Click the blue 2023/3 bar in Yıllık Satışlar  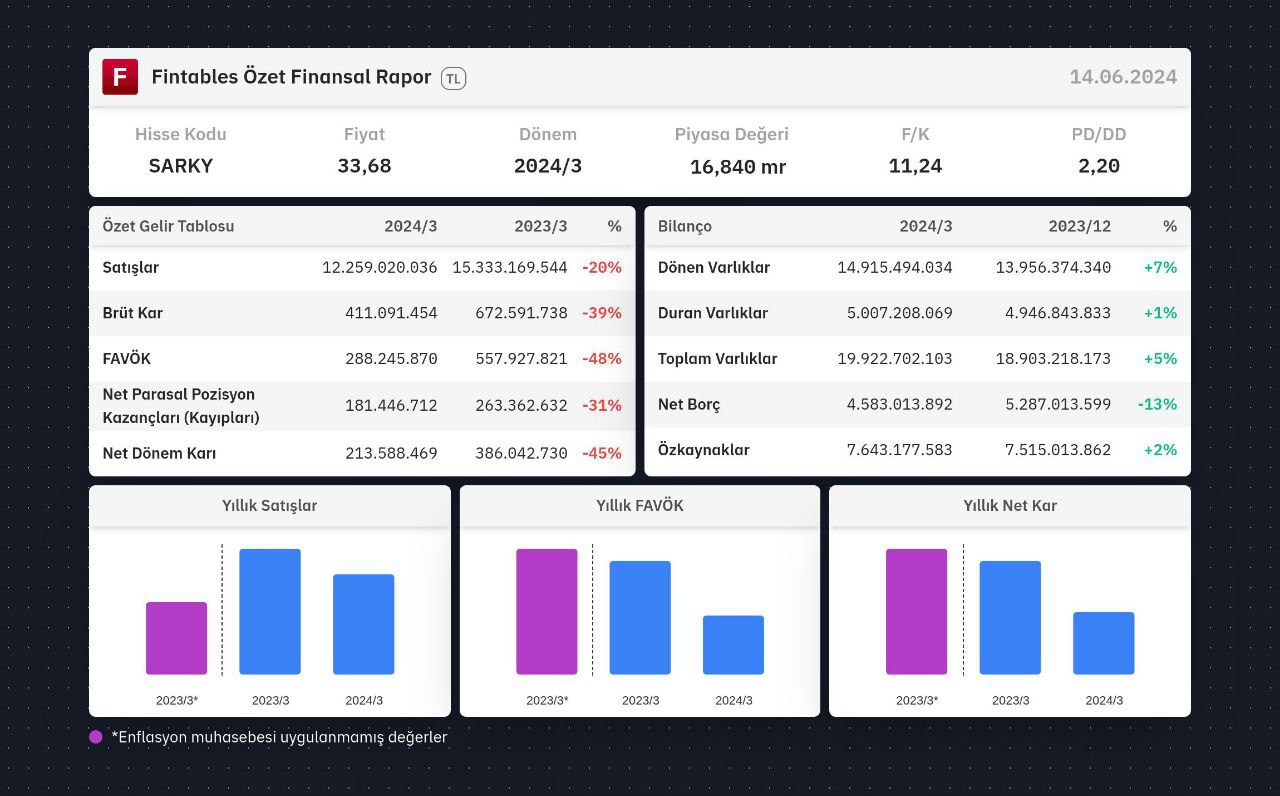coord(270,611)
